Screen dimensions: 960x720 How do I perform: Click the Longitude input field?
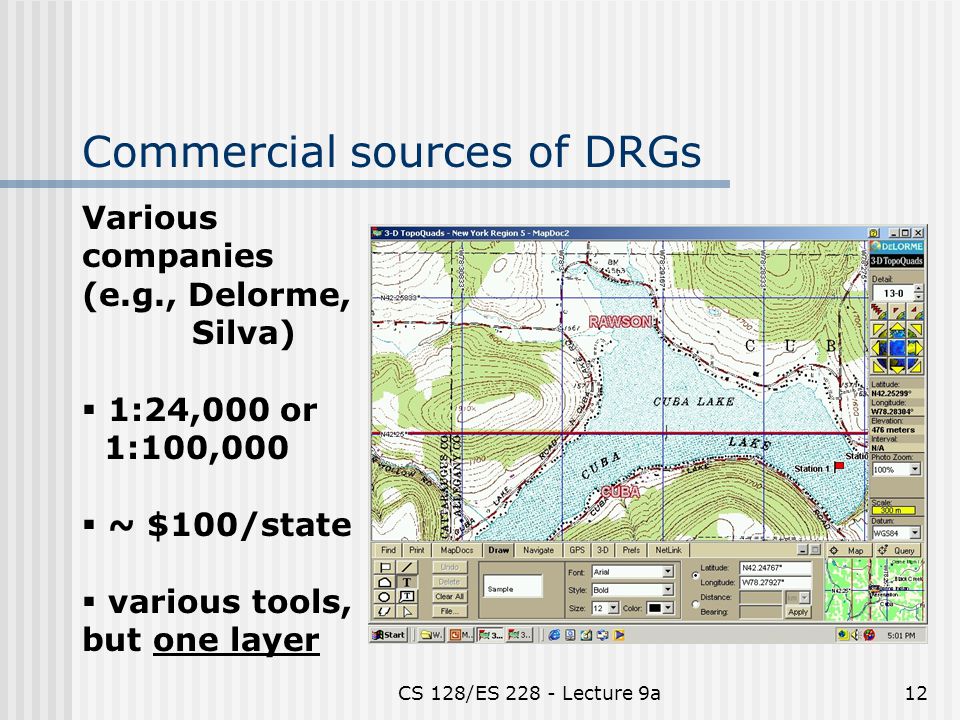click(x=775, y=582)
